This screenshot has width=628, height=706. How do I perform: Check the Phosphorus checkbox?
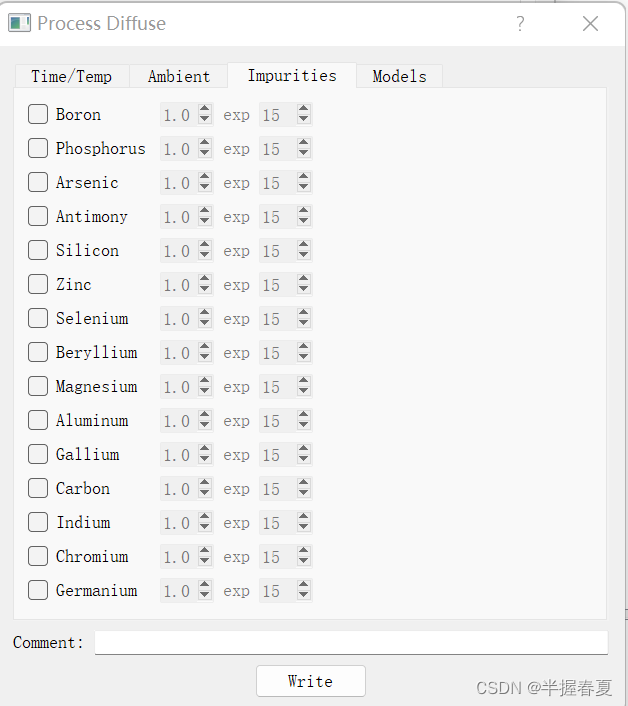point(38,148)
